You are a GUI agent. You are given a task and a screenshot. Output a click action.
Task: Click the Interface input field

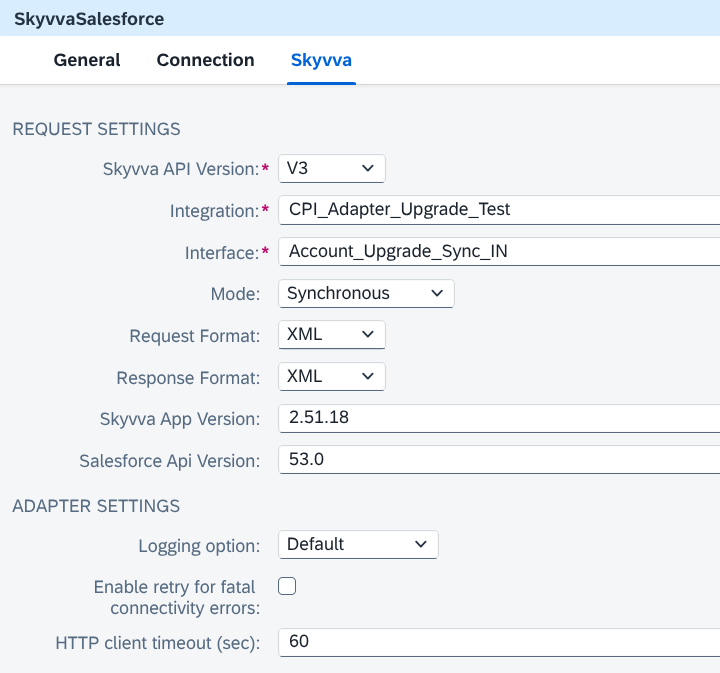[x=499, y=252]
